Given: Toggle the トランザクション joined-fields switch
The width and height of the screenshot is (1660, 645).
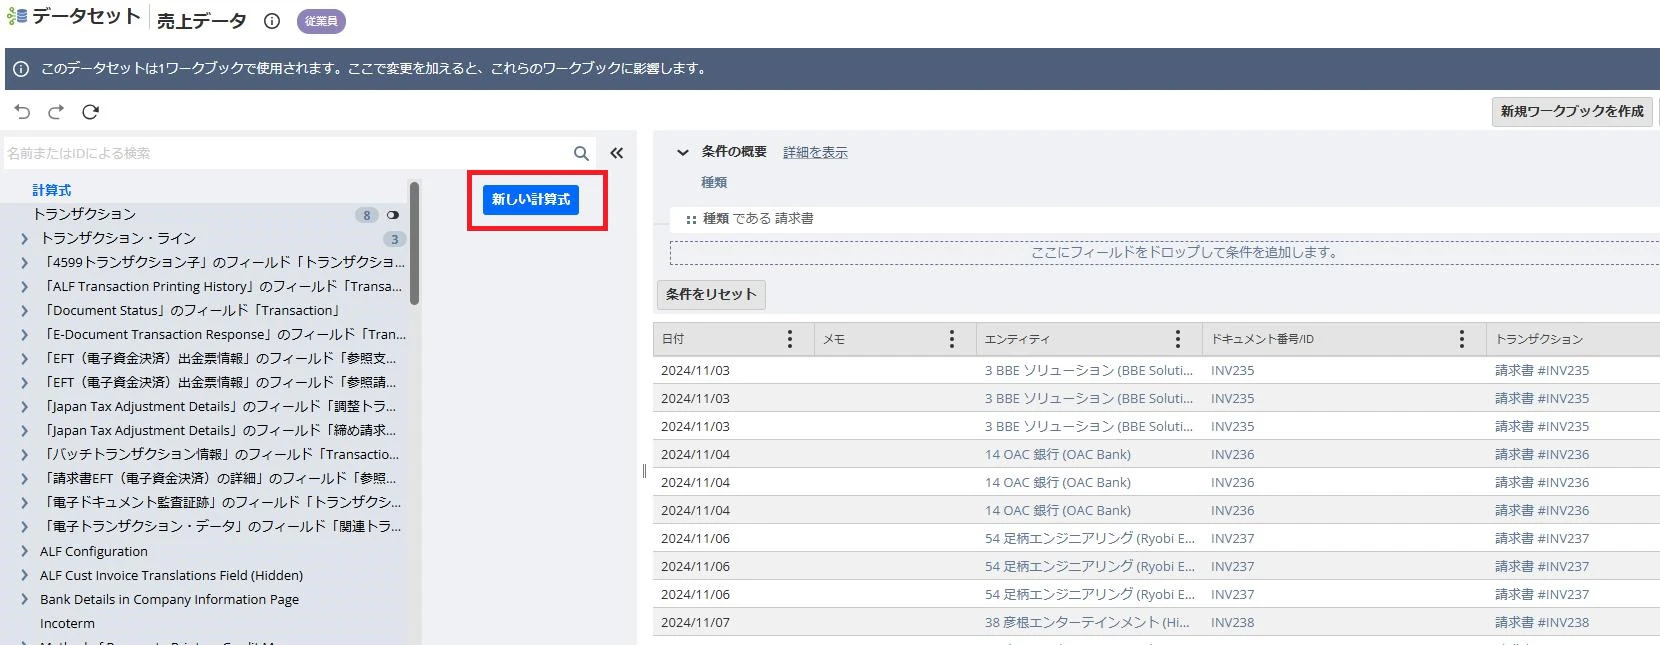Looking at the screenshot, I should [x=393, y=215].
